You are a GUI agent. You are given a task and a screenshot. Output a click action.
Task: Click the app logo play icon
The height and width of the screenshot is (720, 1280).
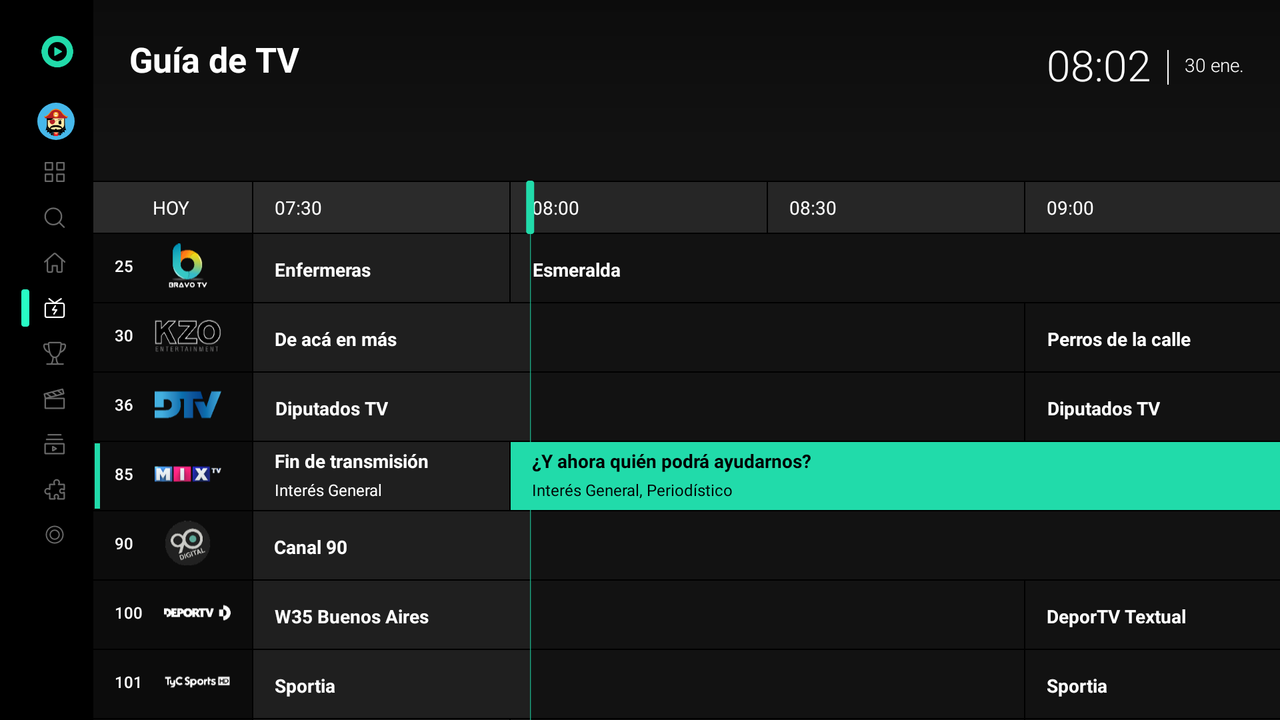[x=56, y=52]
